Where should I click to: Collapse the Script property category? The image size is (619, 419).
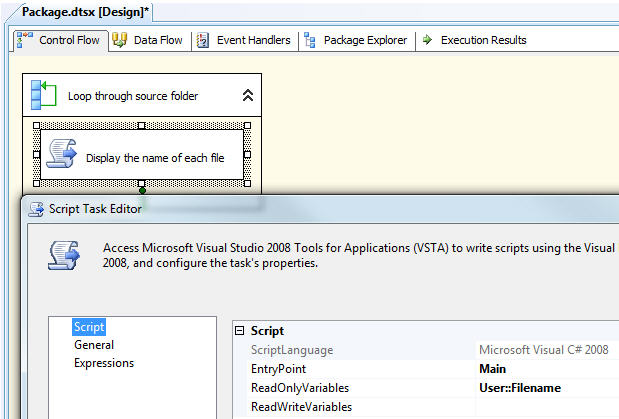pyautogui.click(x=240, y=331)
